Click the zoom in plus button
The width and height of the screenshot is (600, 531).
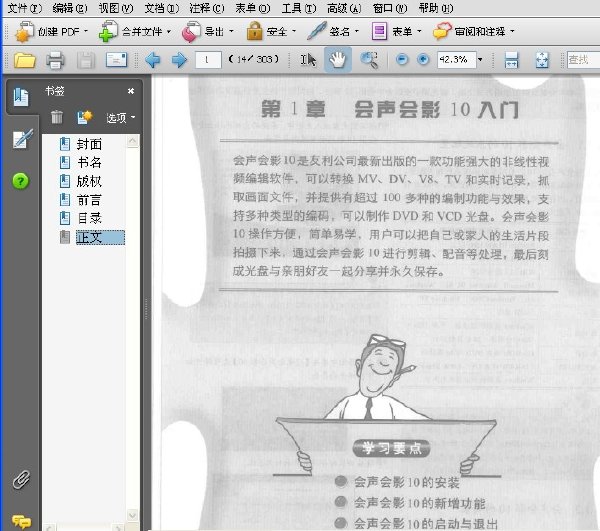(423, 60)
